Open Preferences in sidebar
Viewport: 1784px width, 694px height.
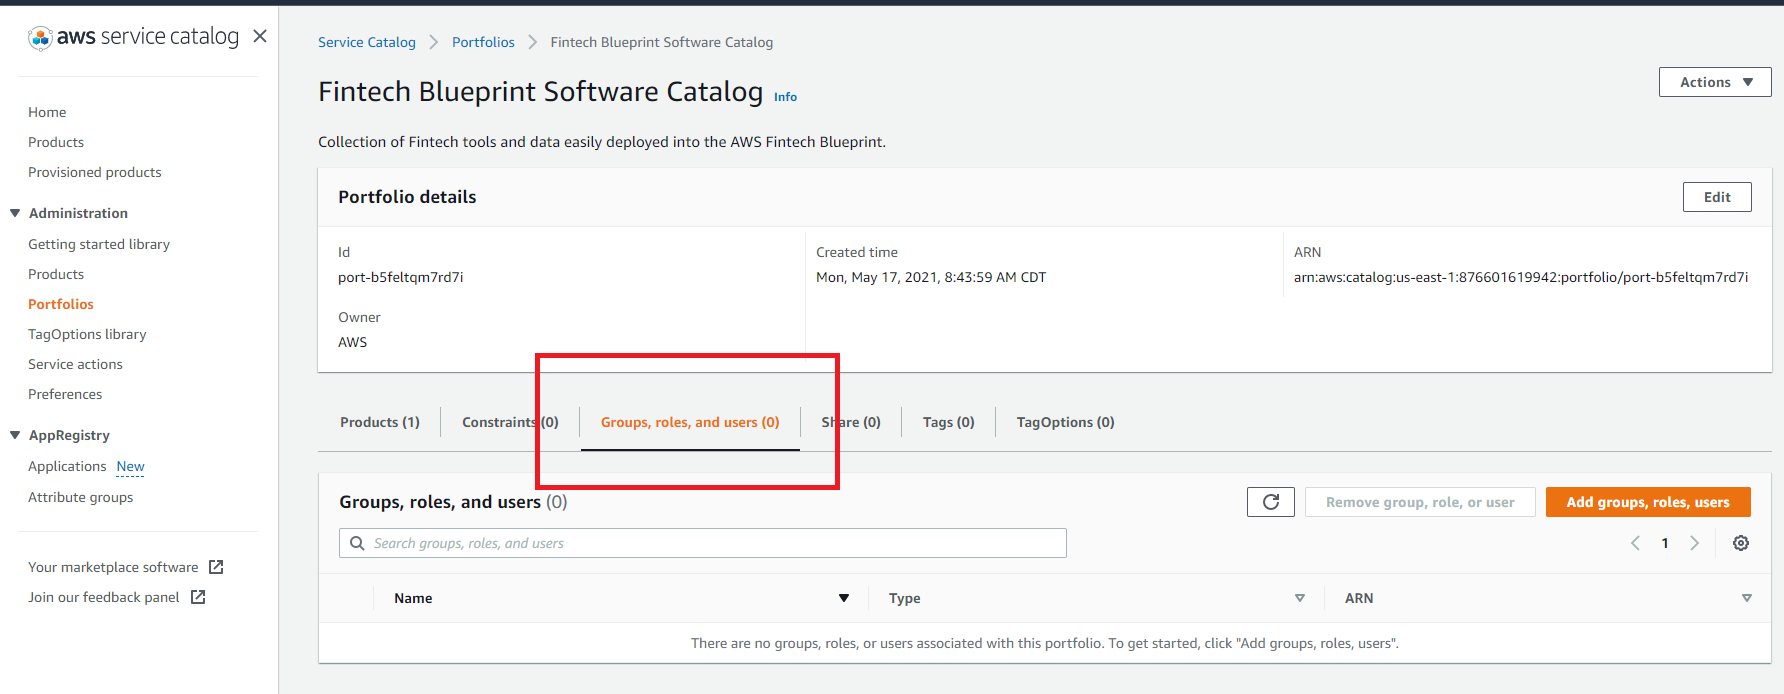(x=65, y=394)
